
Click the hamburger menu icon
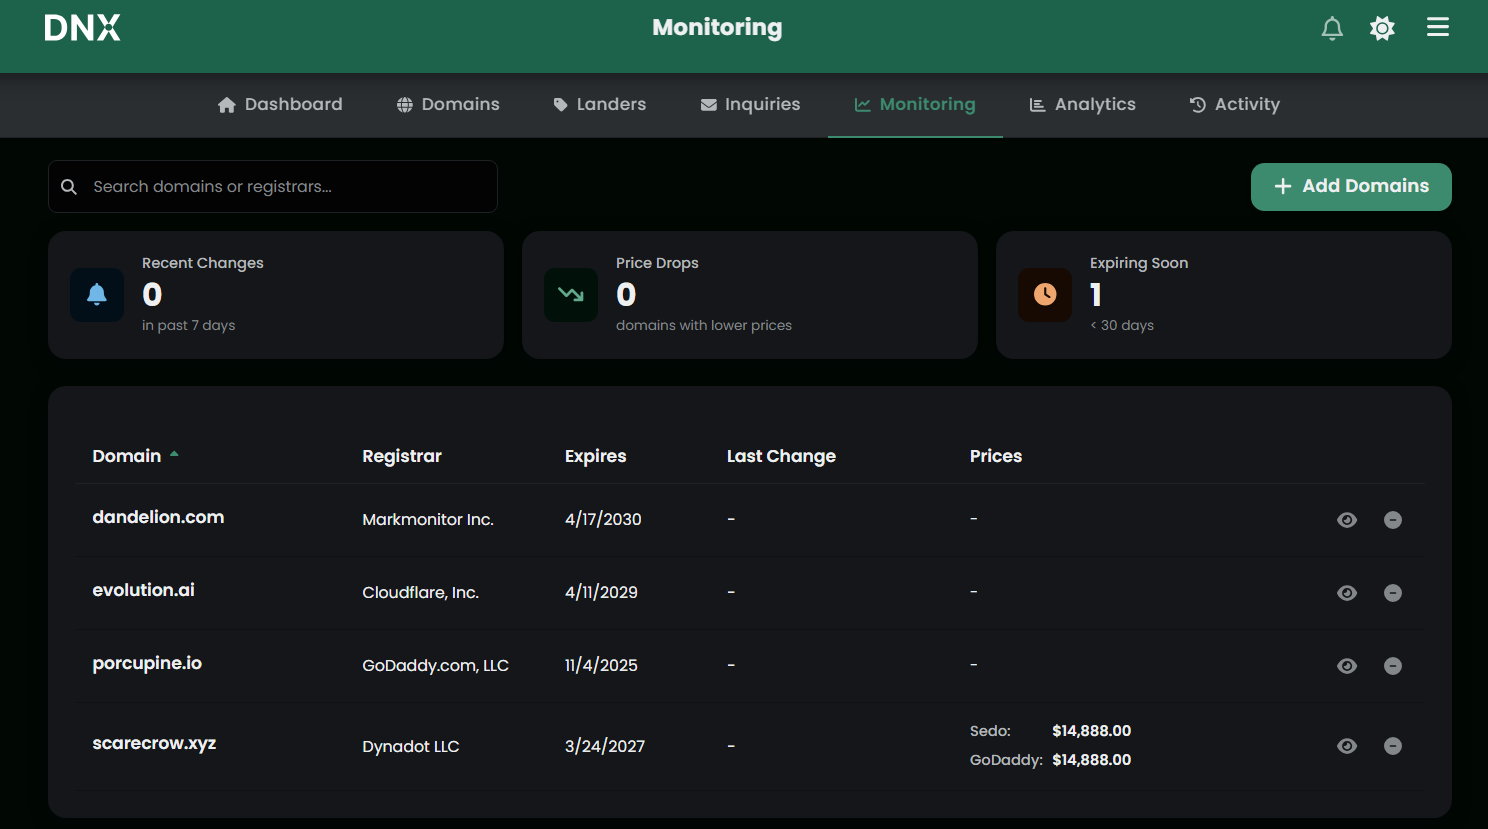coord(1437,27)
